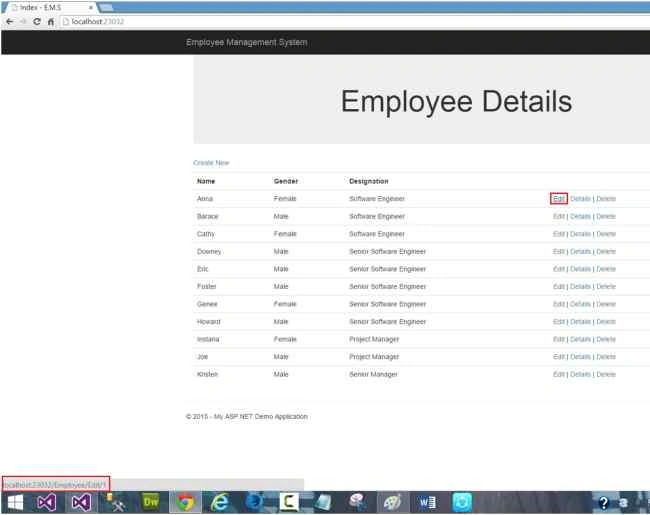650x515 pixels.
Task: Click the browser Forward arrow
Action: [x=23, y=22]
